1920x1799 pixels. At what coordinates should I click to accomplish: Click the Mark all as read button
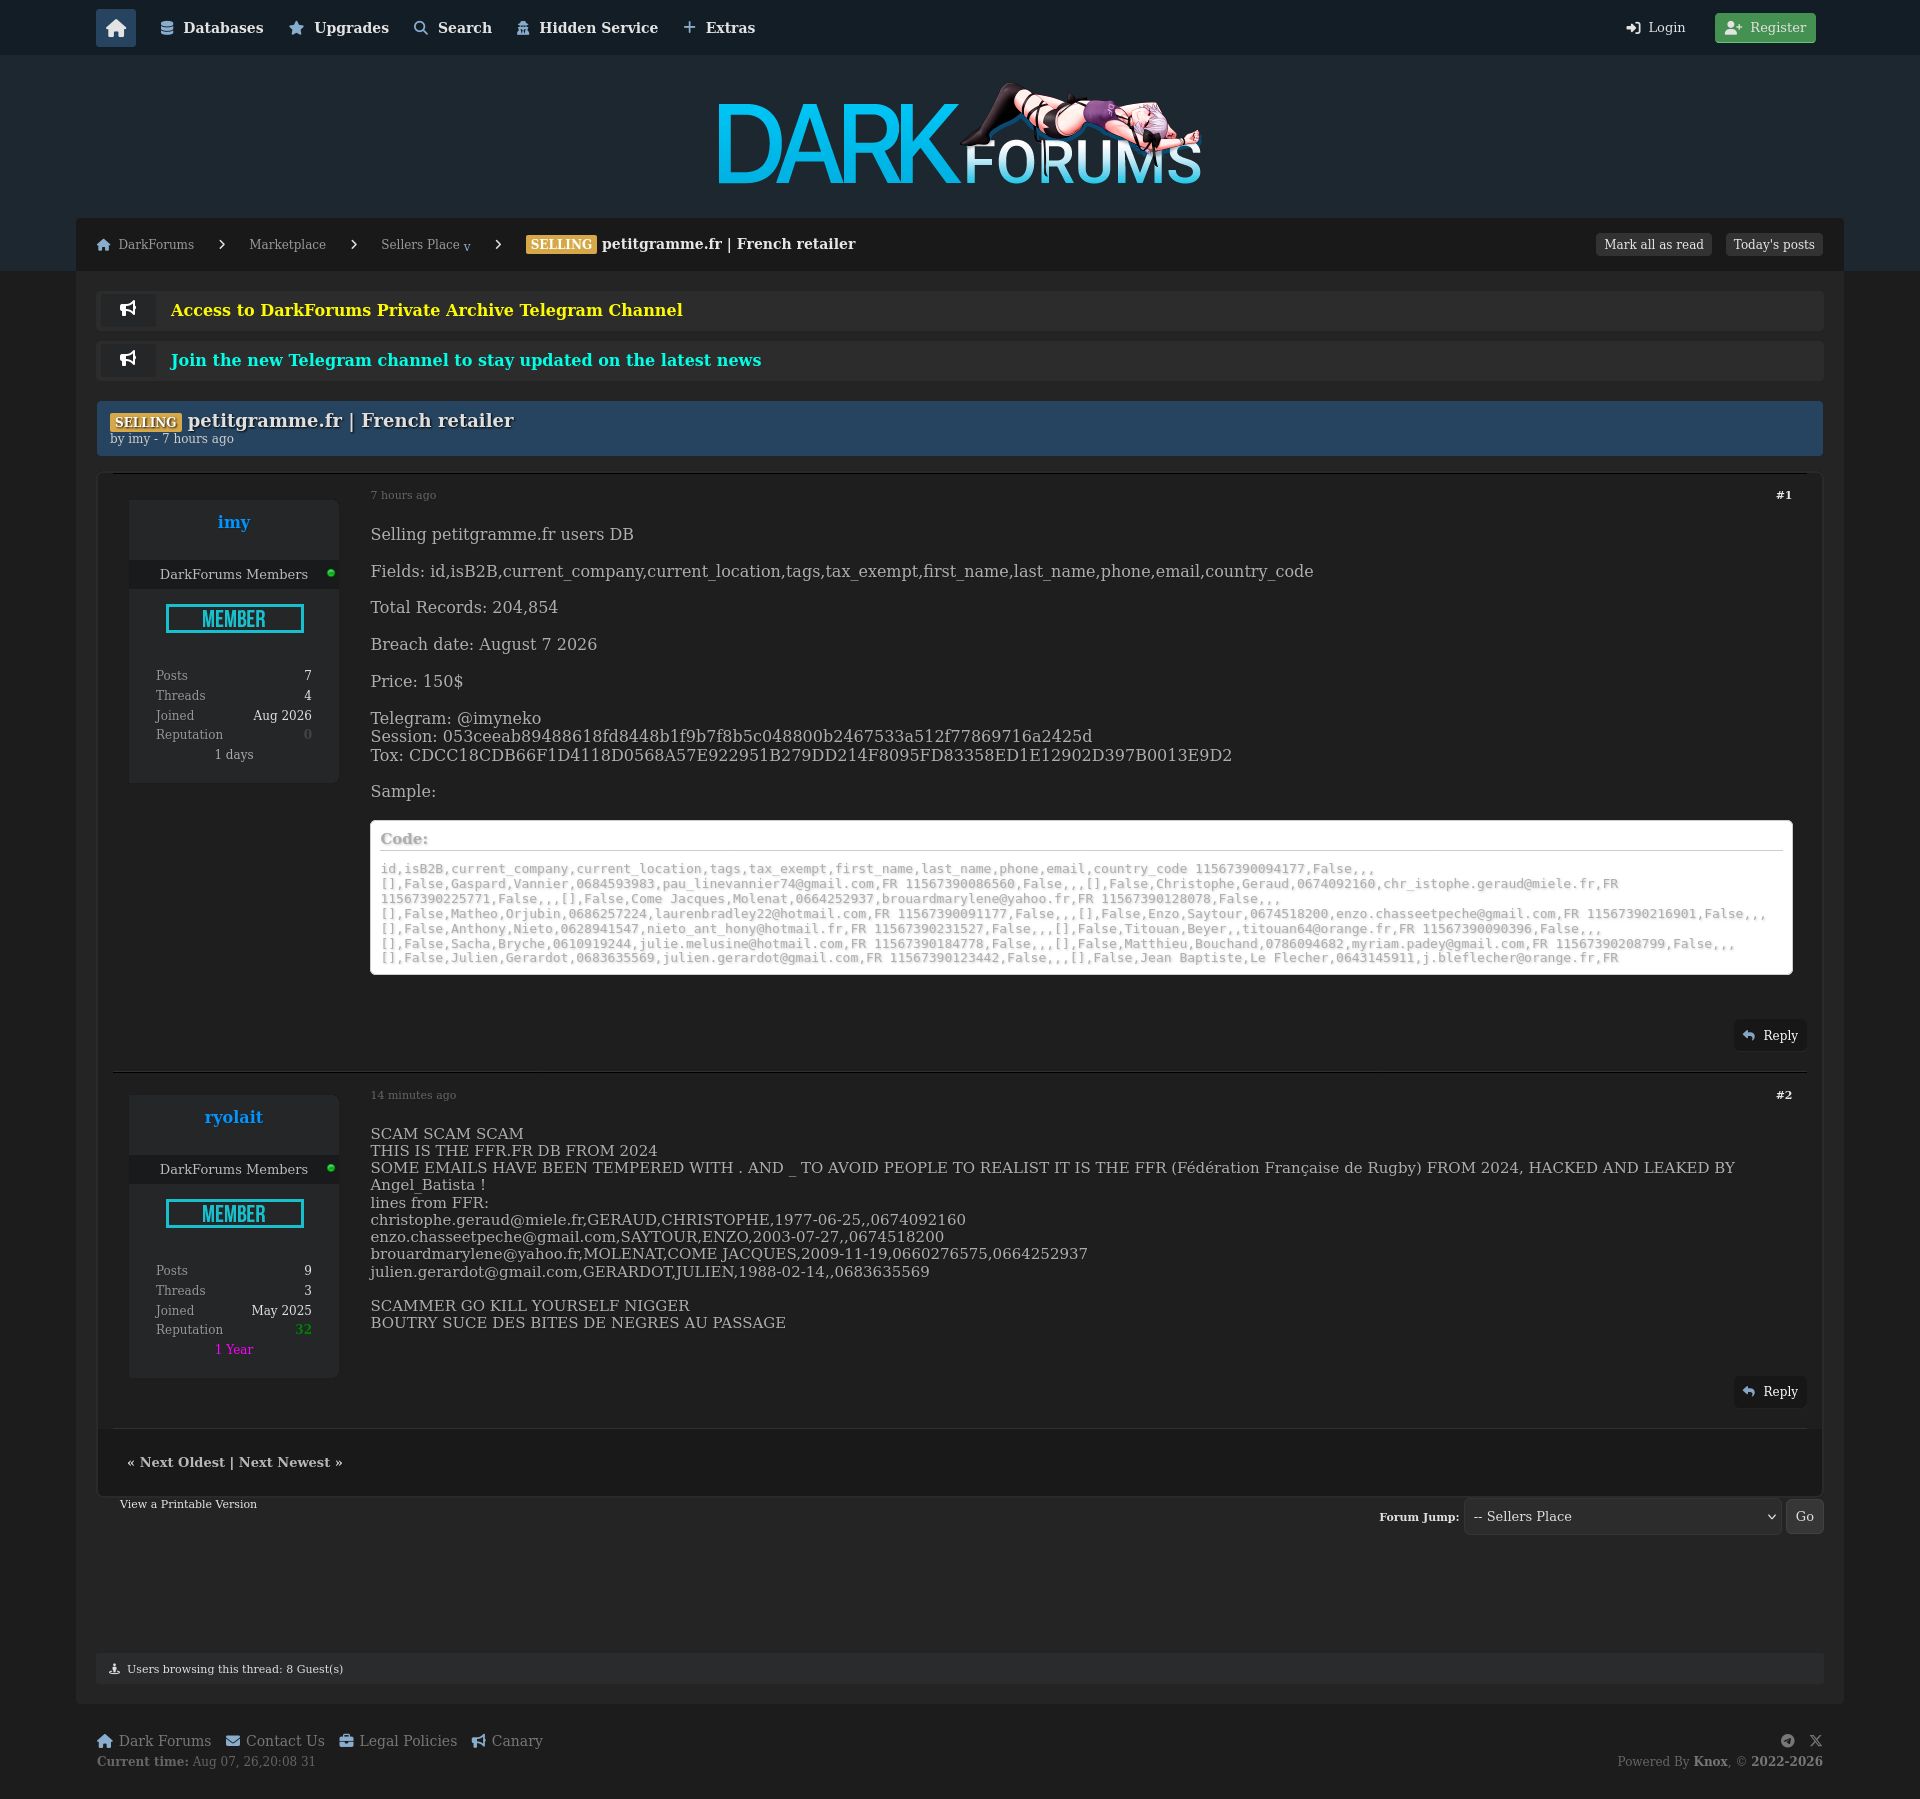click(1654, 245)
